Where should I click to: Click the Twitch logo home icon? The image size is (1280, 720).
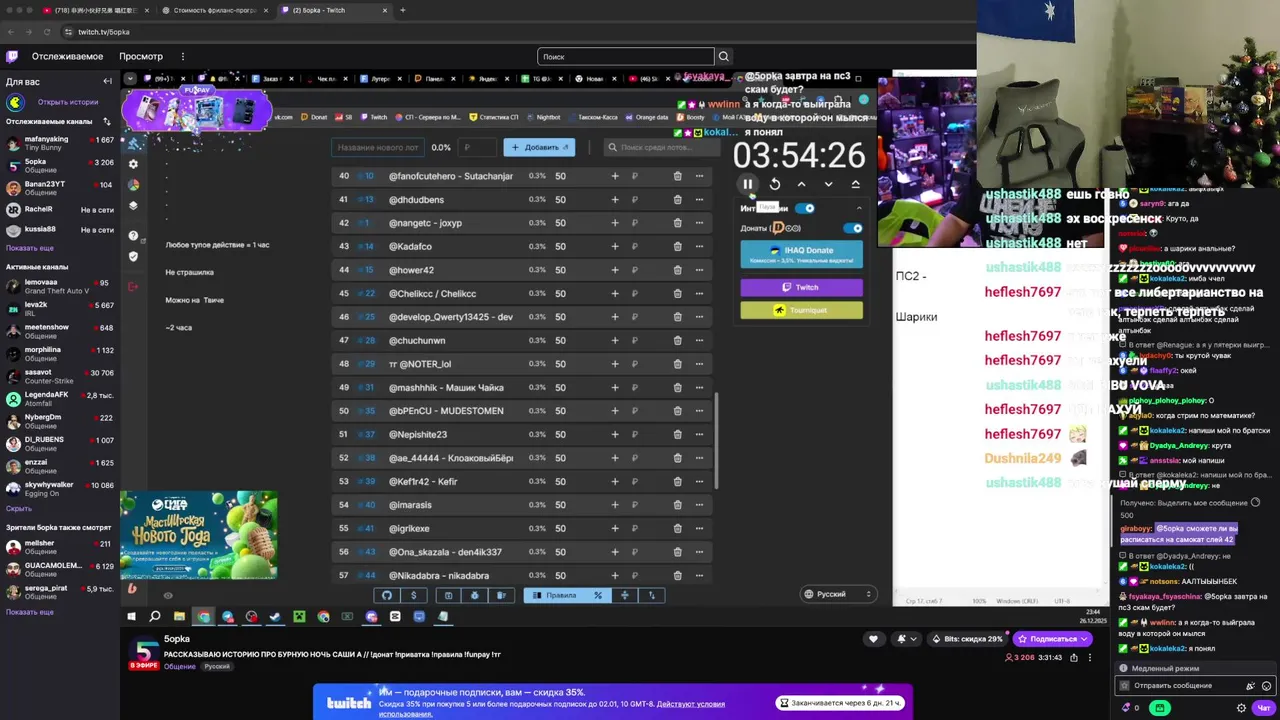[x=12, y=56]
